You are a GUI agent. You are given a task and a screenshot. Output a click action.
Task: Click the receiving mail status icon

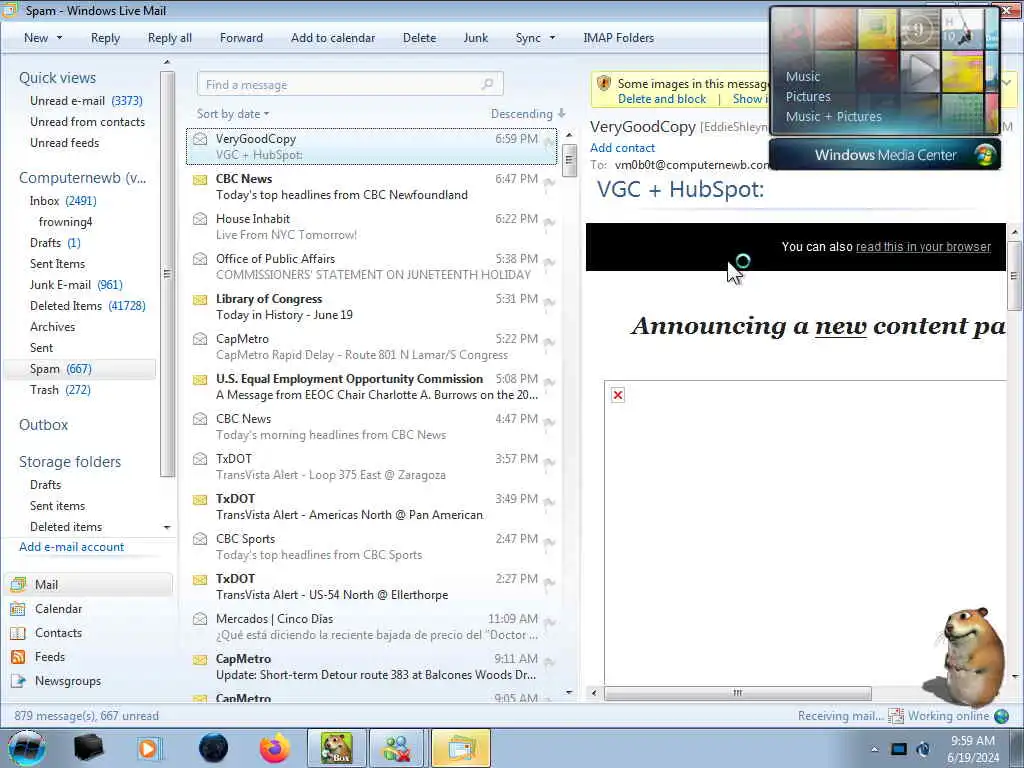(895, 716)
